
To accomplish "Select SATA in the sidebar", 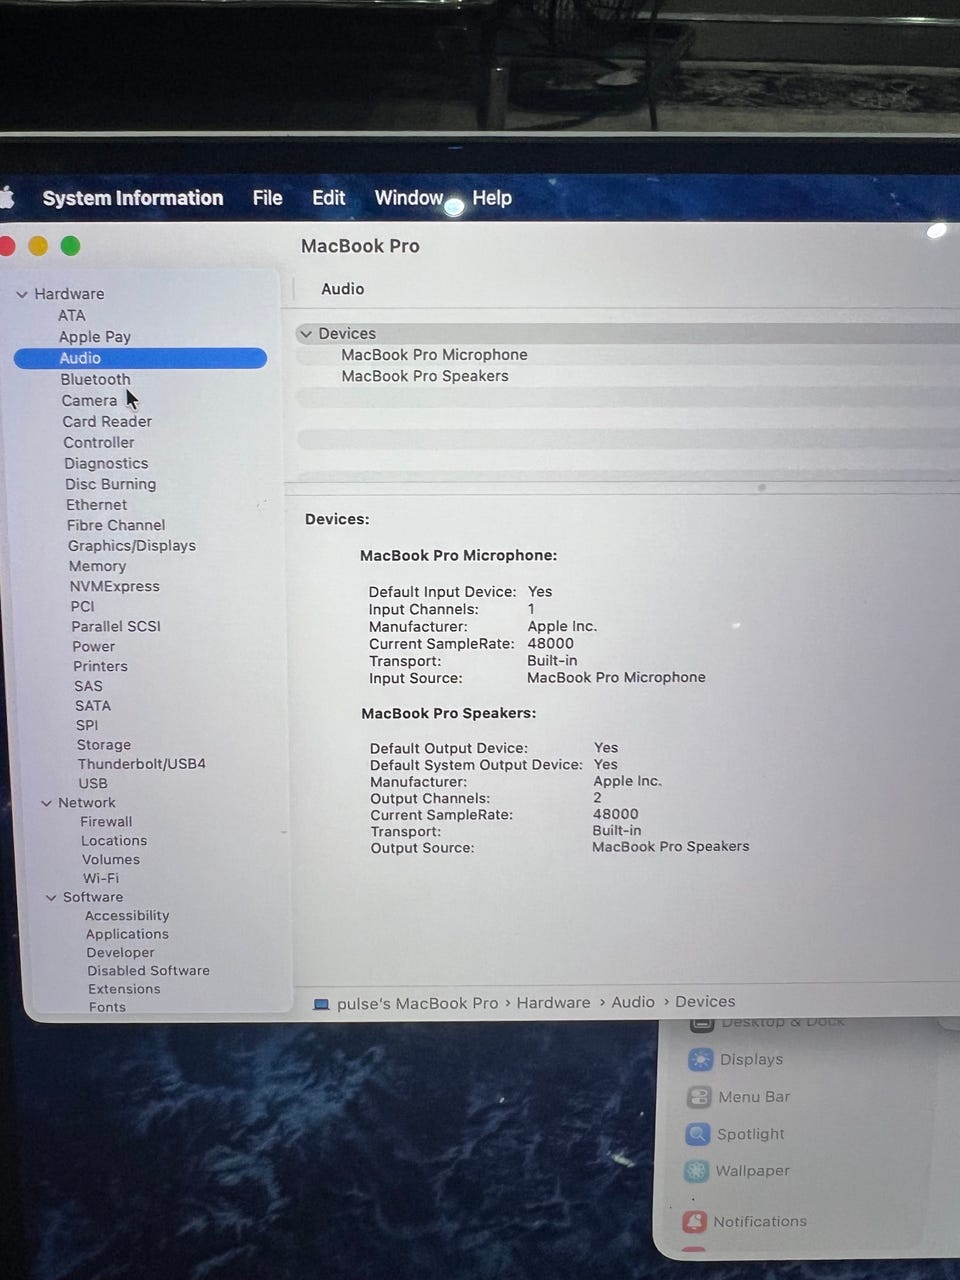I will 92,706.
